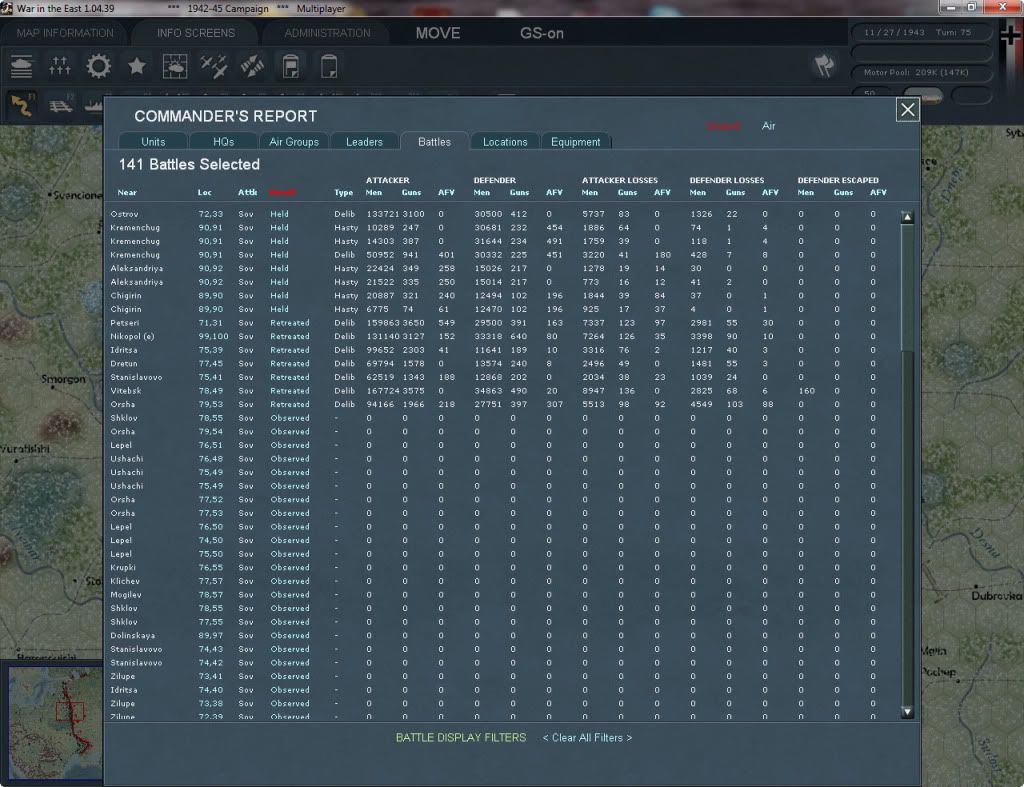Screen dimensions: 1024x787
Task: Open BATTLE DISPLAY FILTERS
Action: (461, 737)
